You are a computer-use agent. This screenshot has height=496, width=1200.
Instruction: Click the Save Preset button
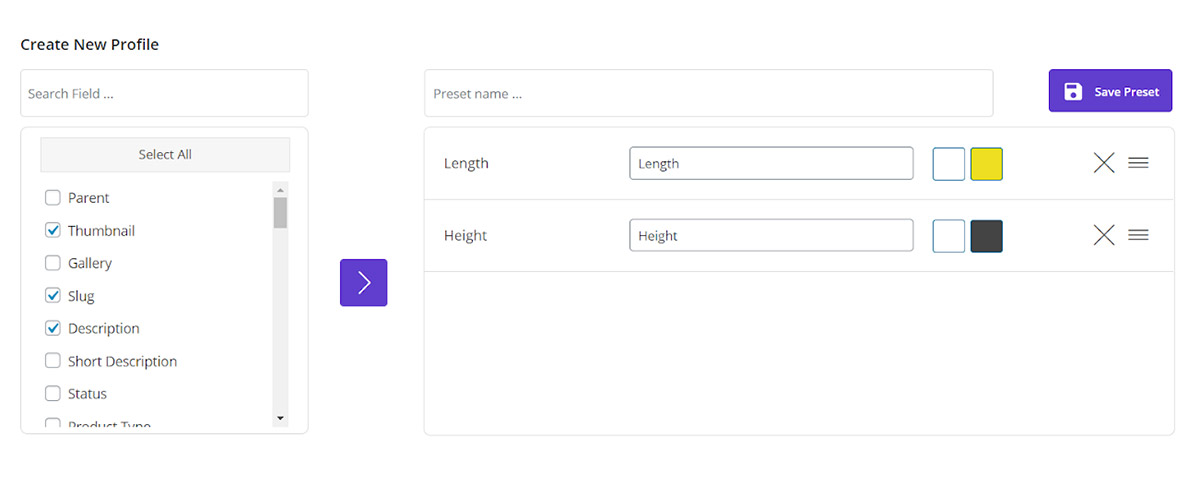coord(1110,91)
